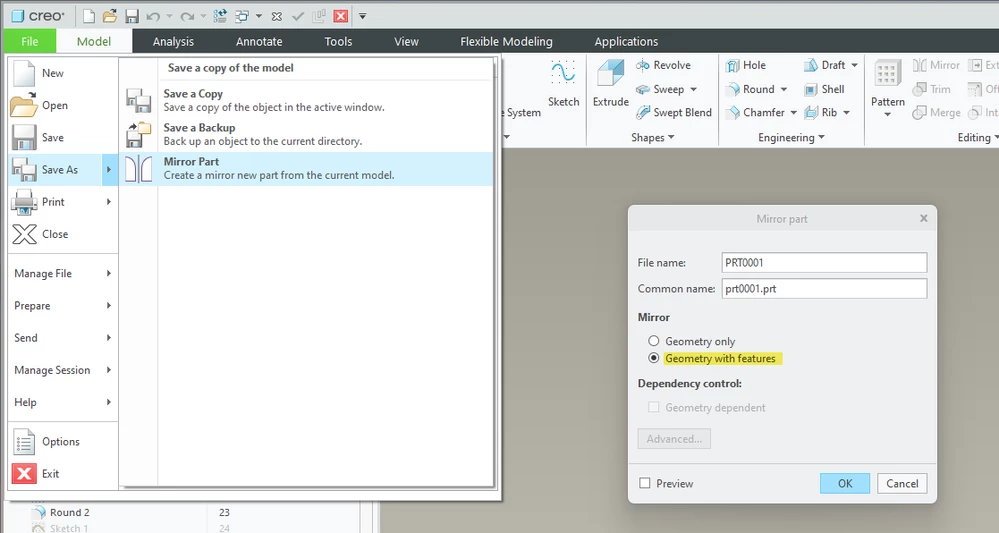This screenshot has width=999, height=533.
Task: Select Round 2 in the model tree
Action: (x=69, y=513)
